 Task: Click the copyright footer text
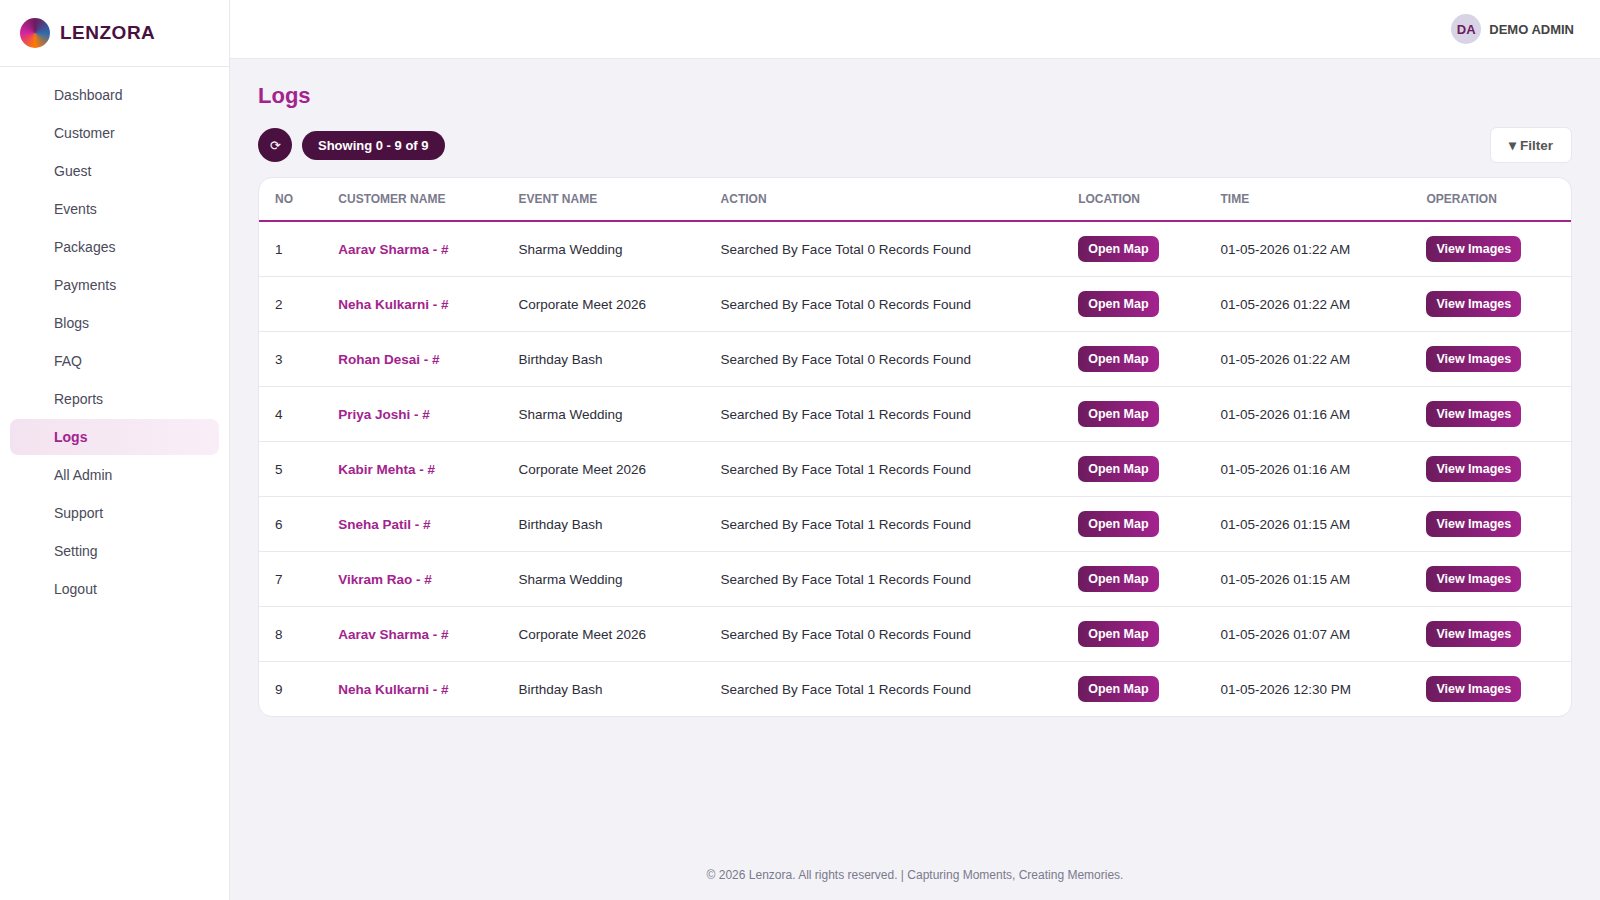914,875
